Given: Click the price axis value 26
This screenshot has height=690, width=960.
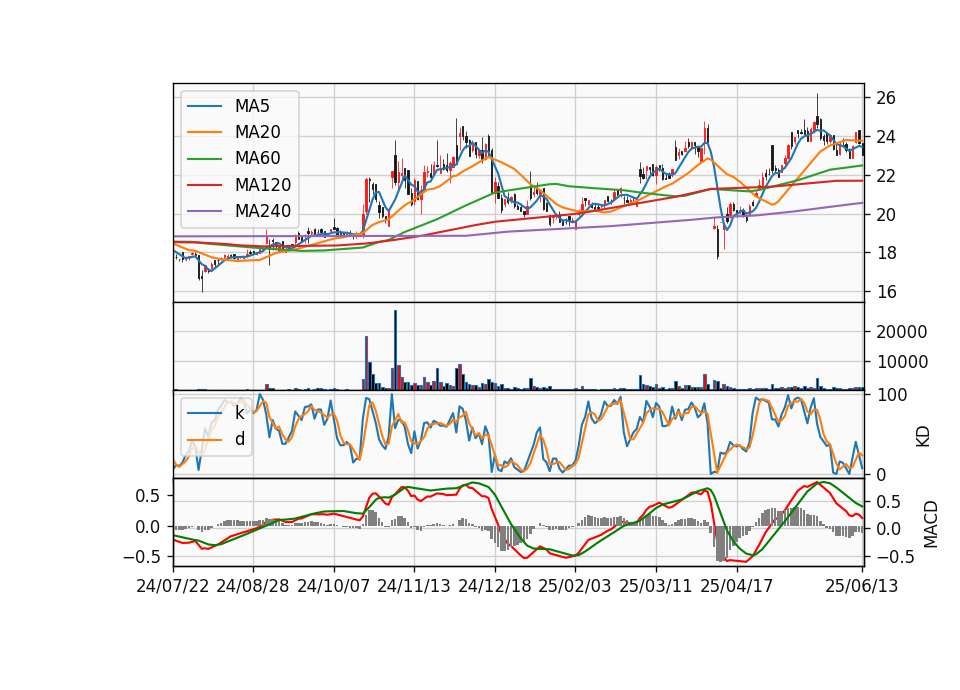Looking at the screenshot, I should pyautogui.click(x=886, y=98).
